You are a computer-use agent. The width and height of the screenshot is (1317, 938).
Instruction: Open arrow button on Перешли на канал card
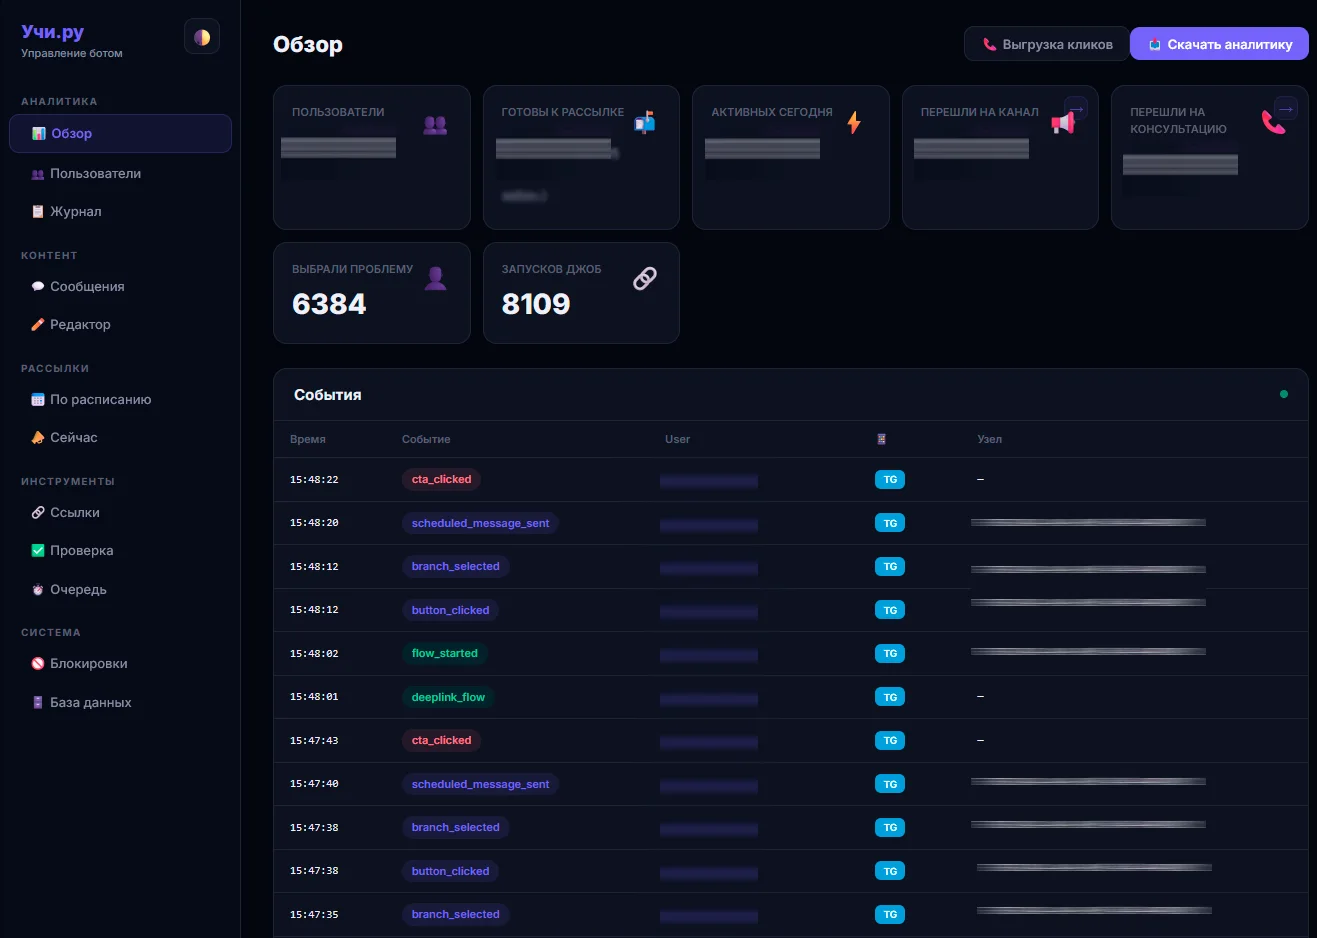point(1076,108)
